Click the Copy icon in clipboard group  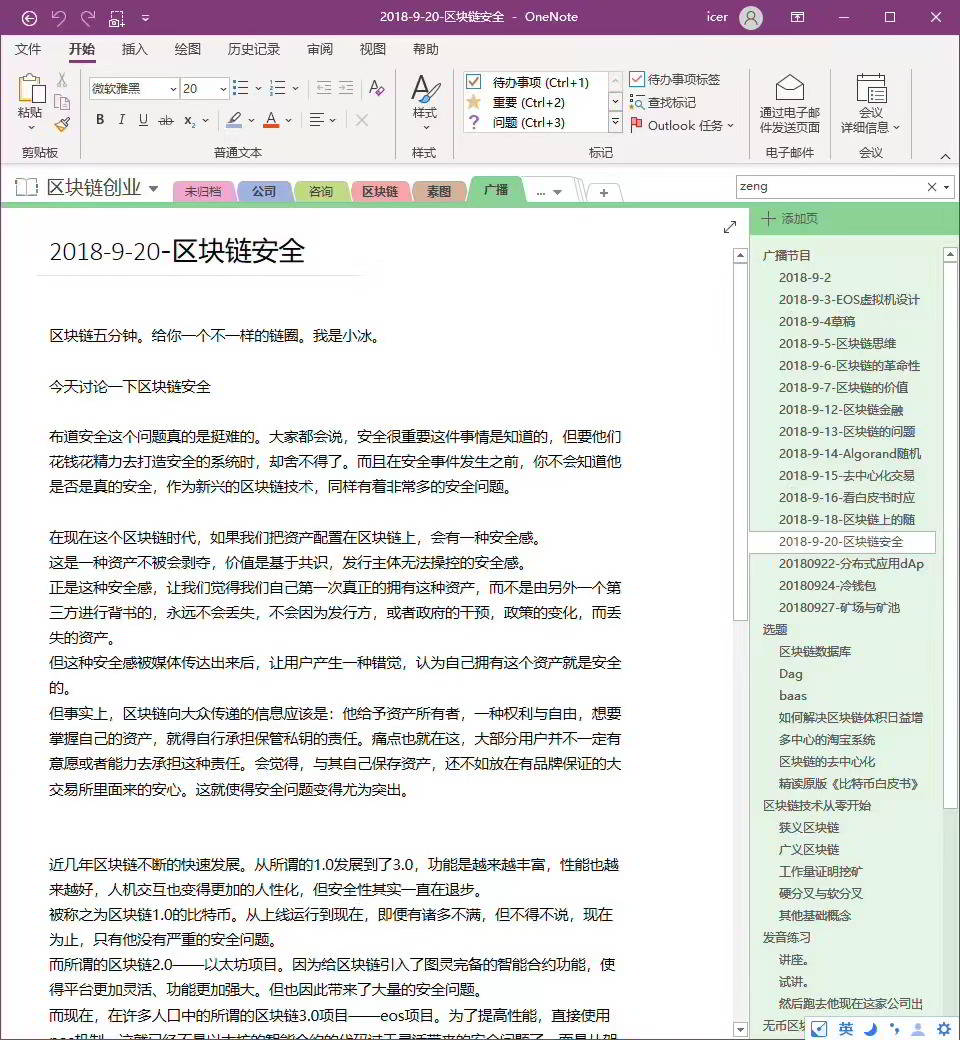[x=62, y=101]
